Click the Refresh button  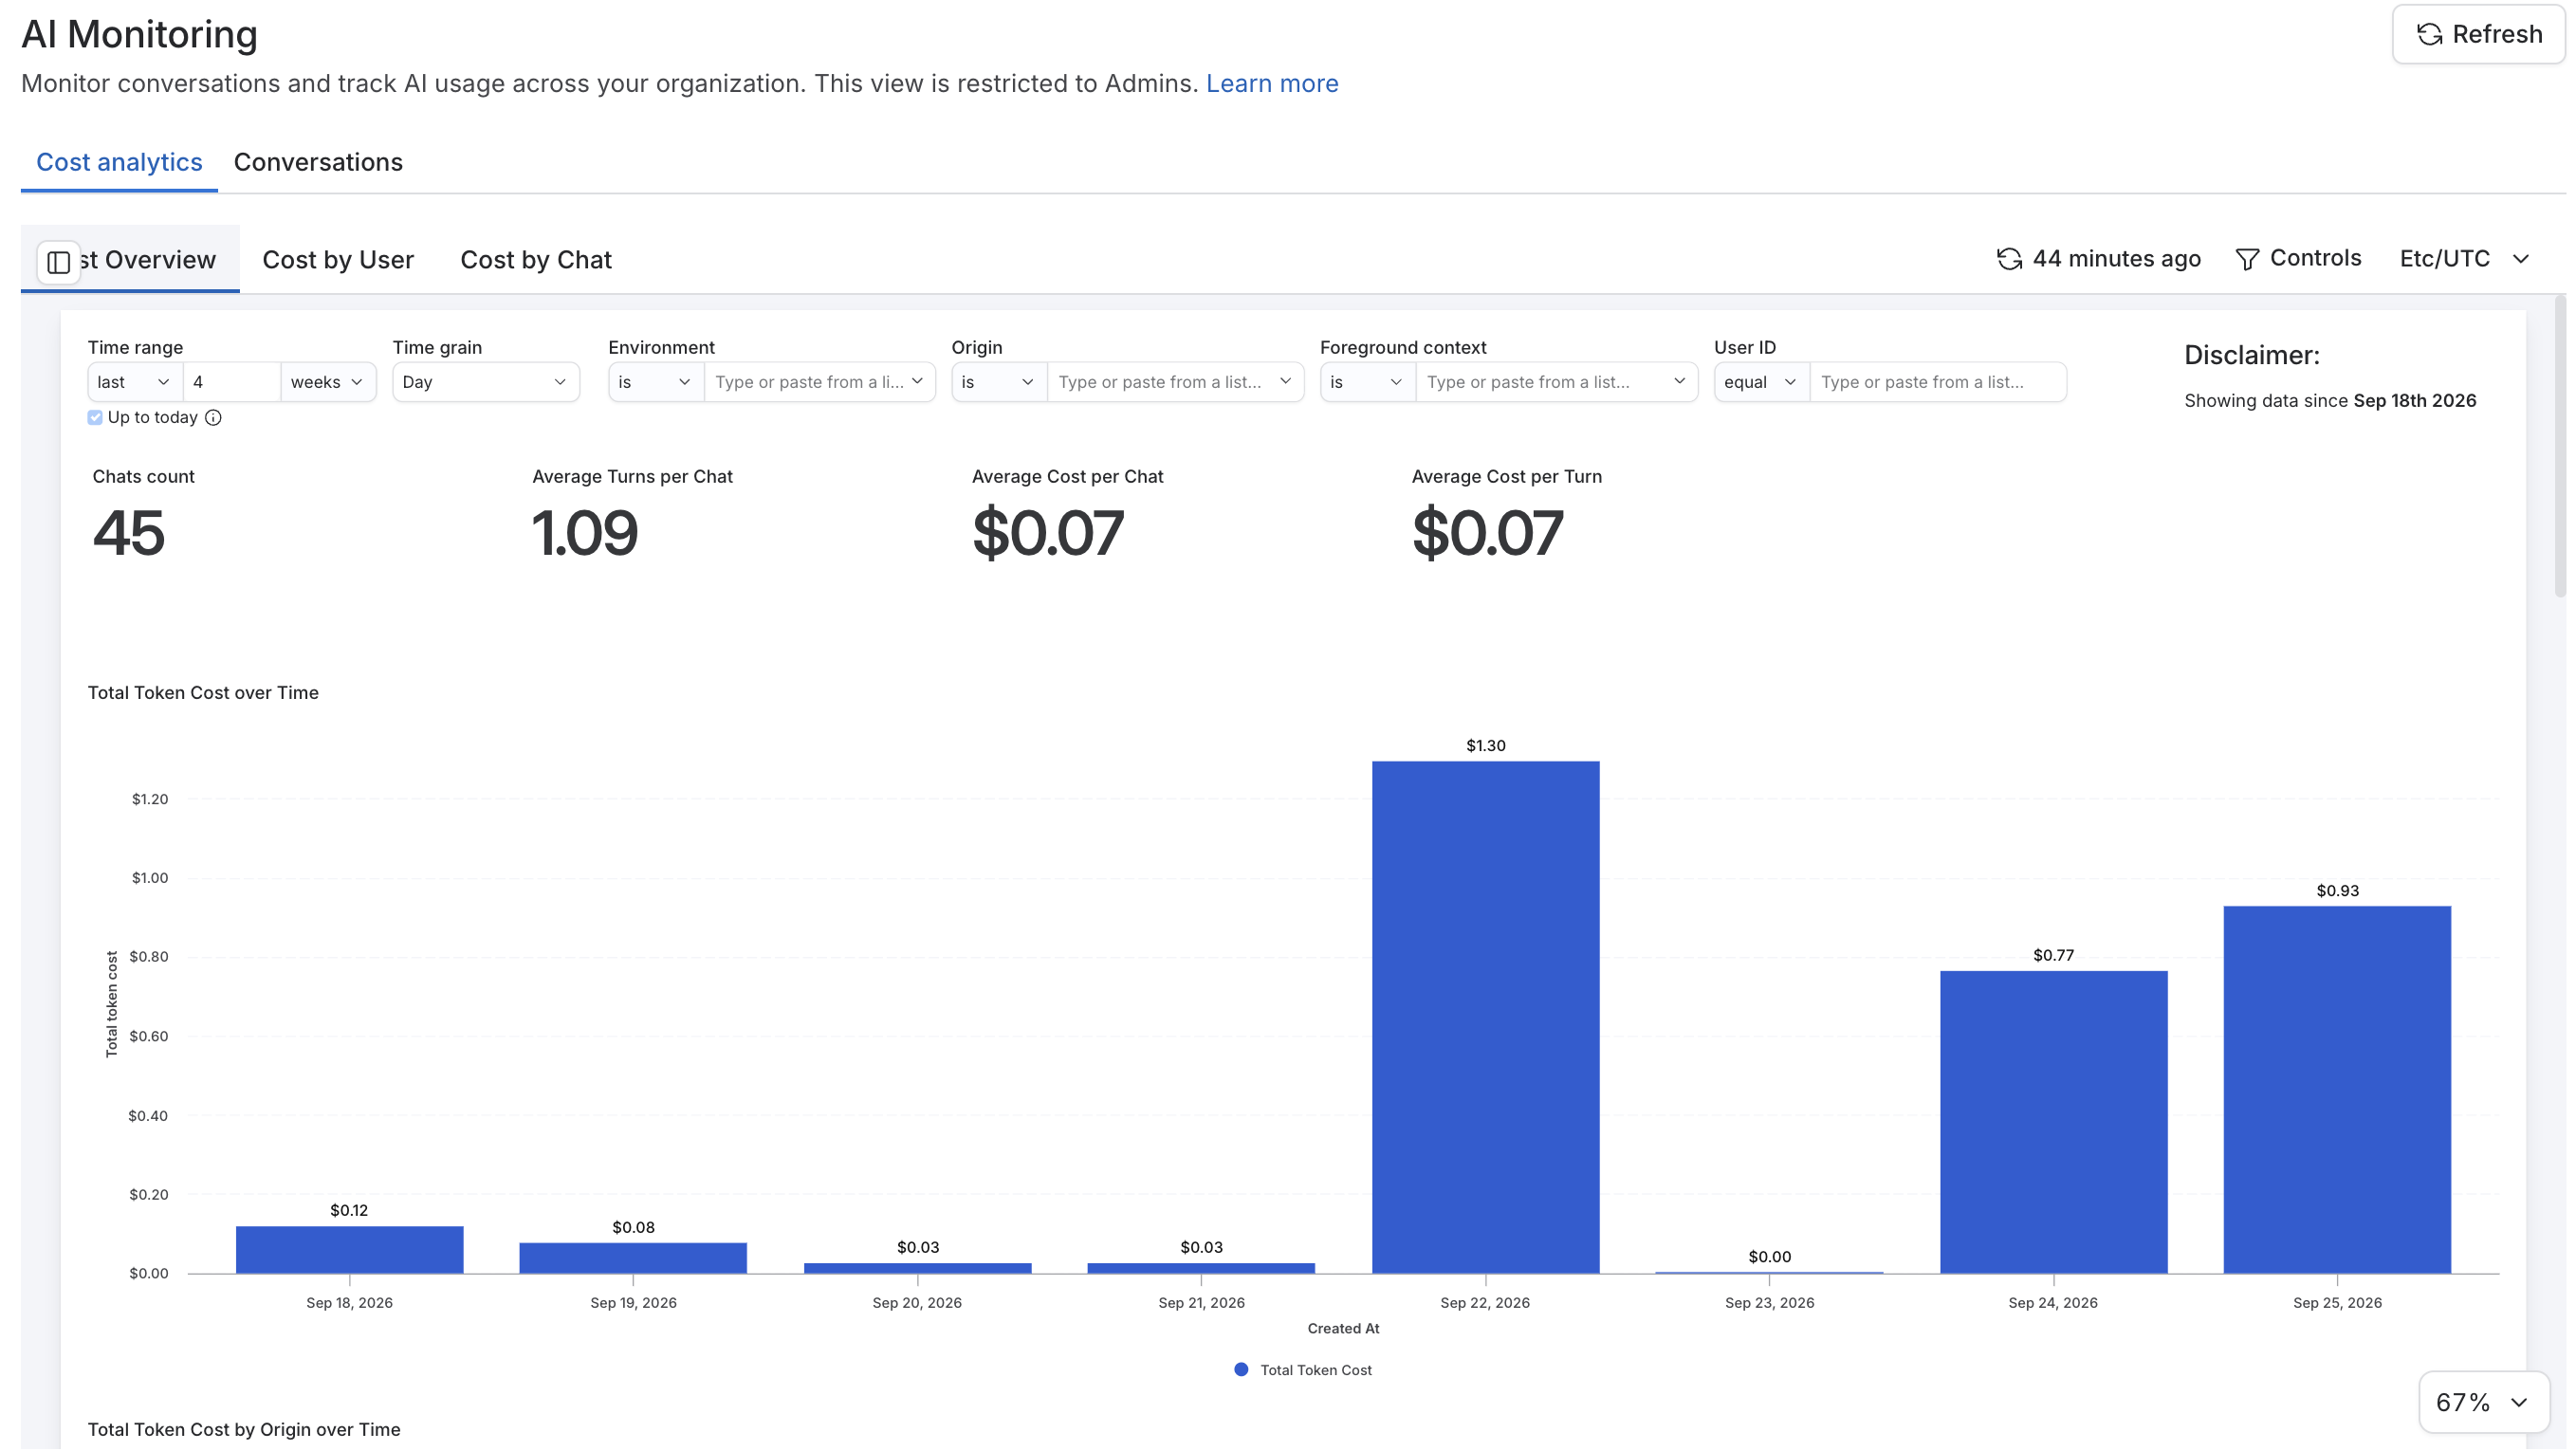click(2479, 34)
